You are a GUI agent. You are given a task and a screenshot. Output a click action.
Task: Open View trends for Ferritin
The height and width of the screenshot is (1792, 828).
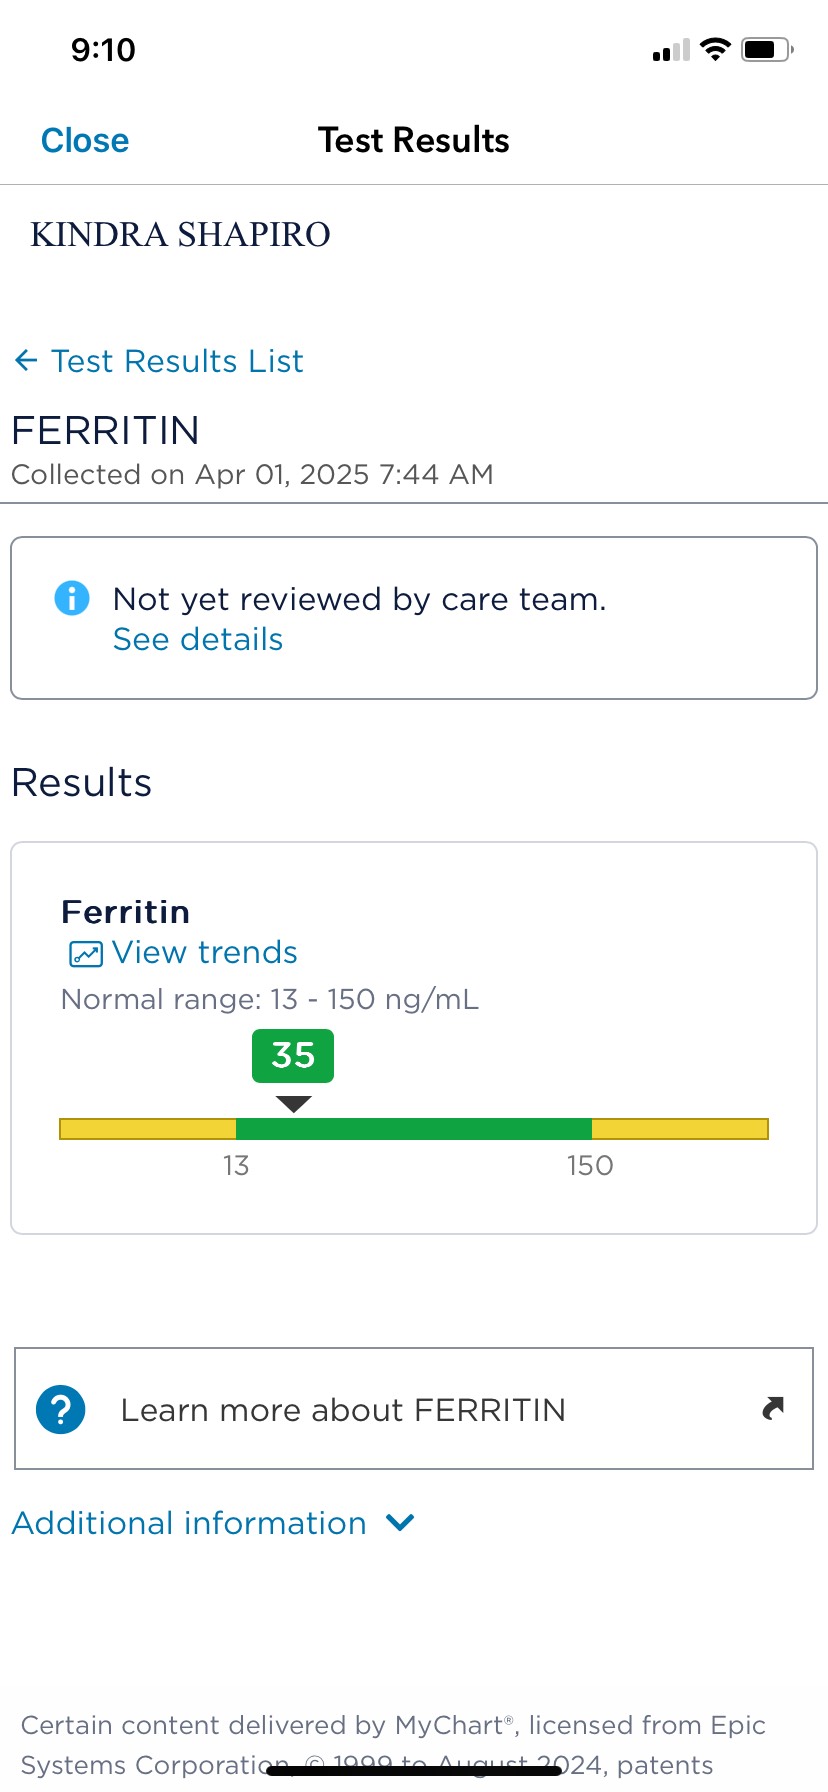click(x=204, y=953)
